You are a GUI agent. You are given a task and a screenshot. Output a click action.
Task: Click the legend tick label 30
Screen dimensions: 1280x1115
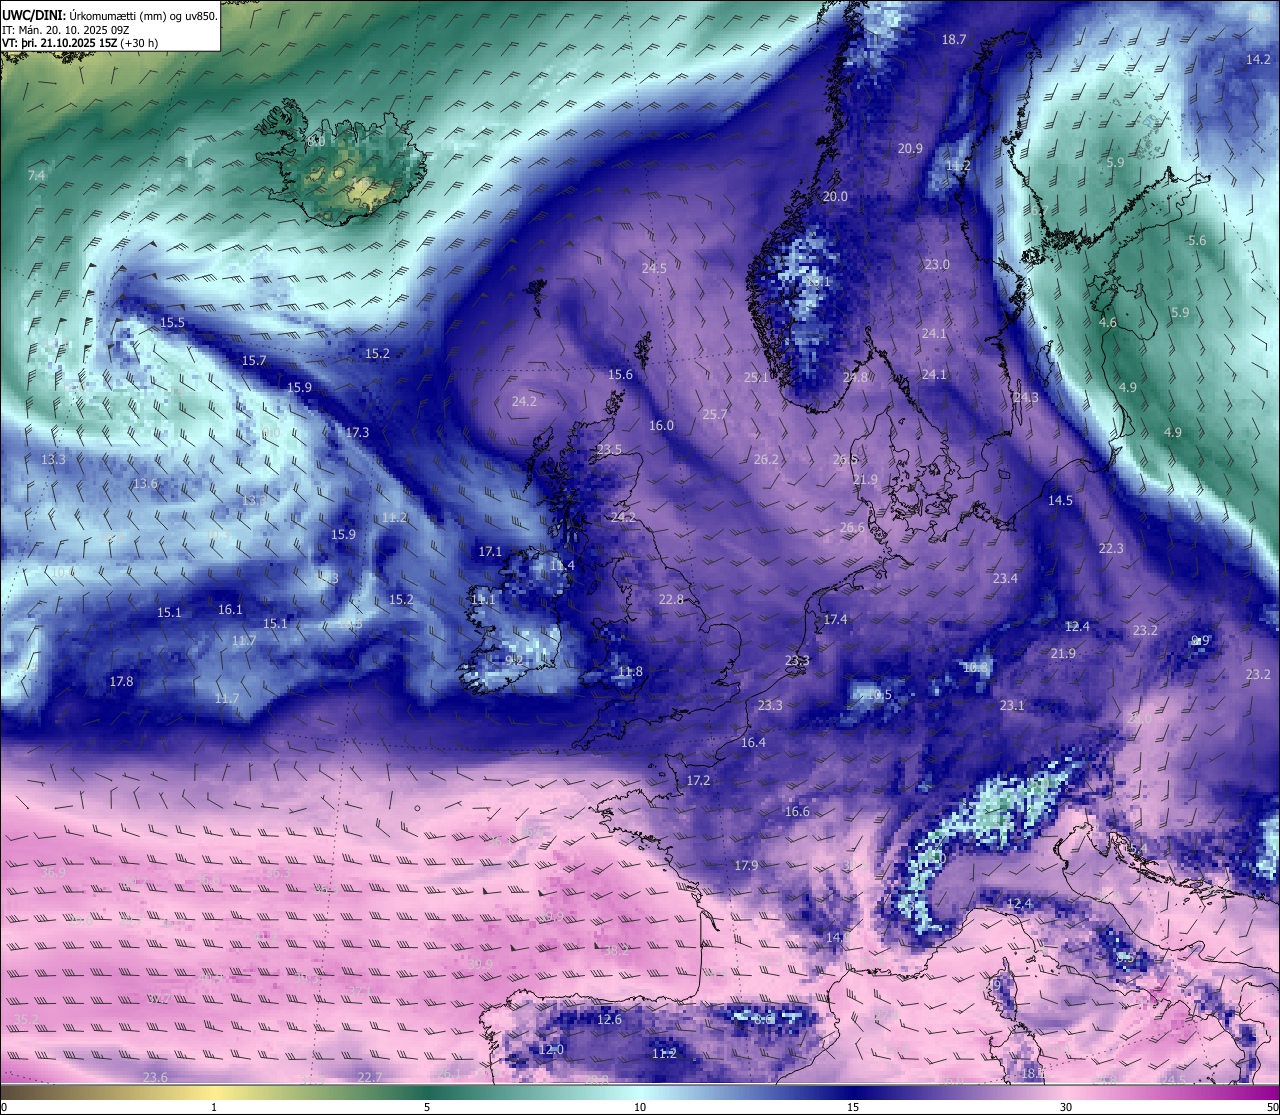(x=1066, y=1107)
